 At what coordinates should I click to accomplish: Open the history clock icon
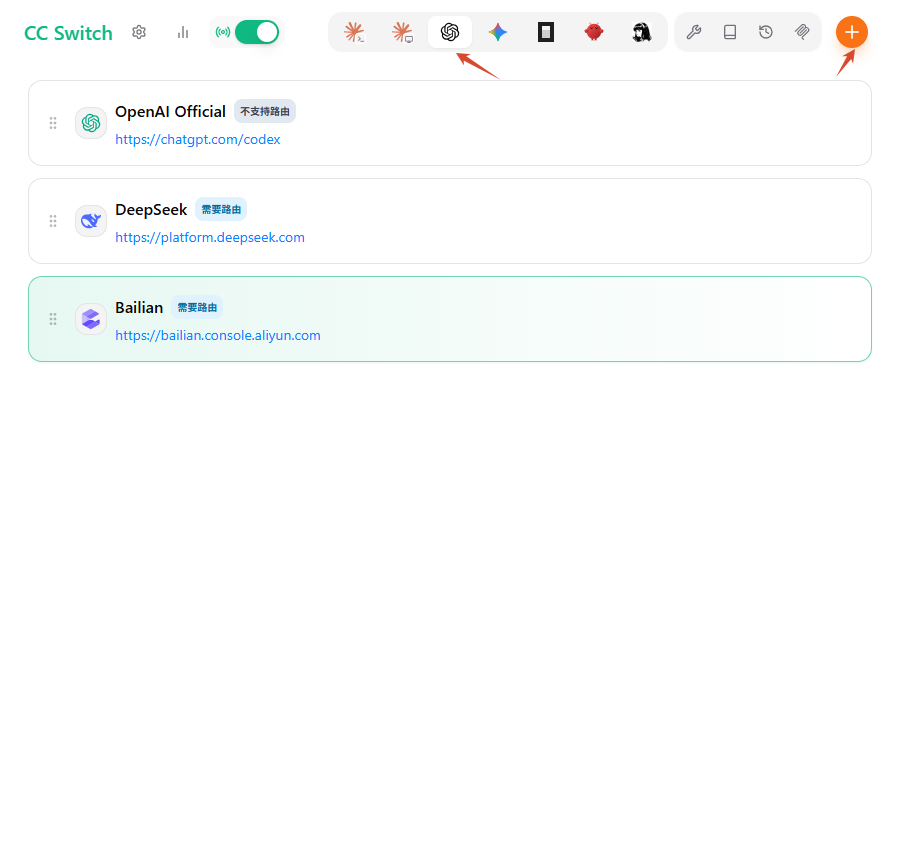766,32
